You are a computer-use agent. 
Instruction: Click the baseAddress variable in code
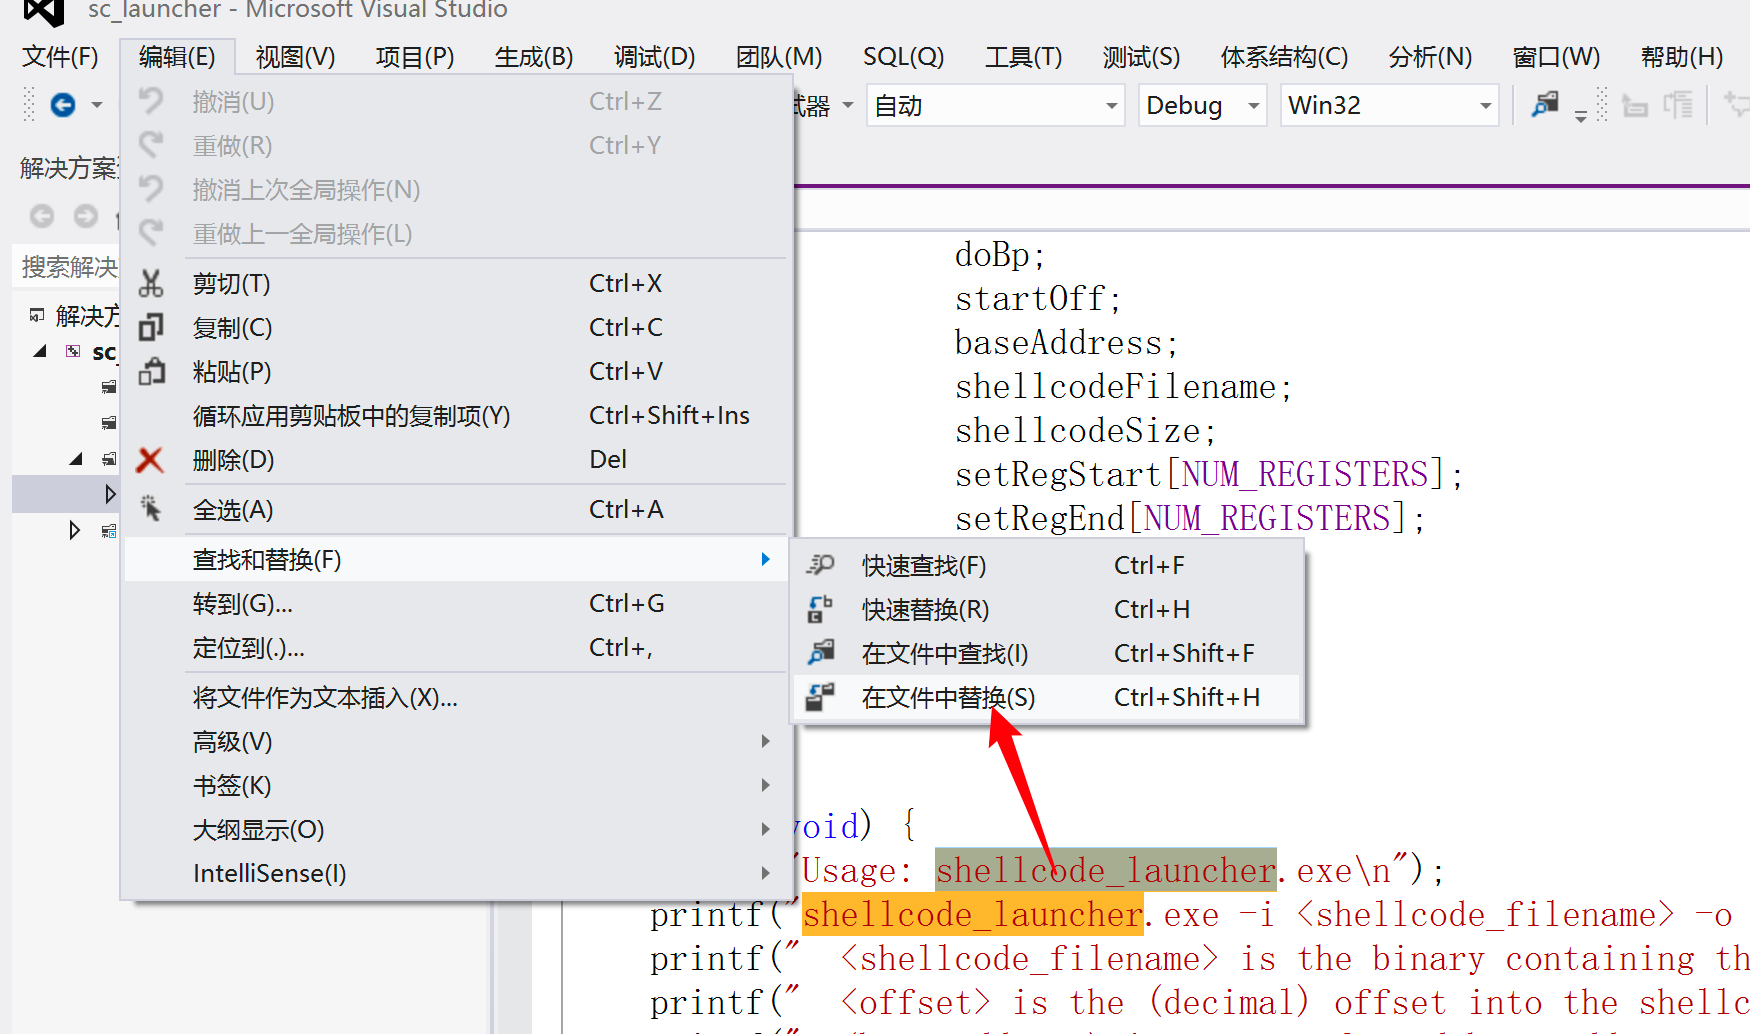coord(1058,343)
